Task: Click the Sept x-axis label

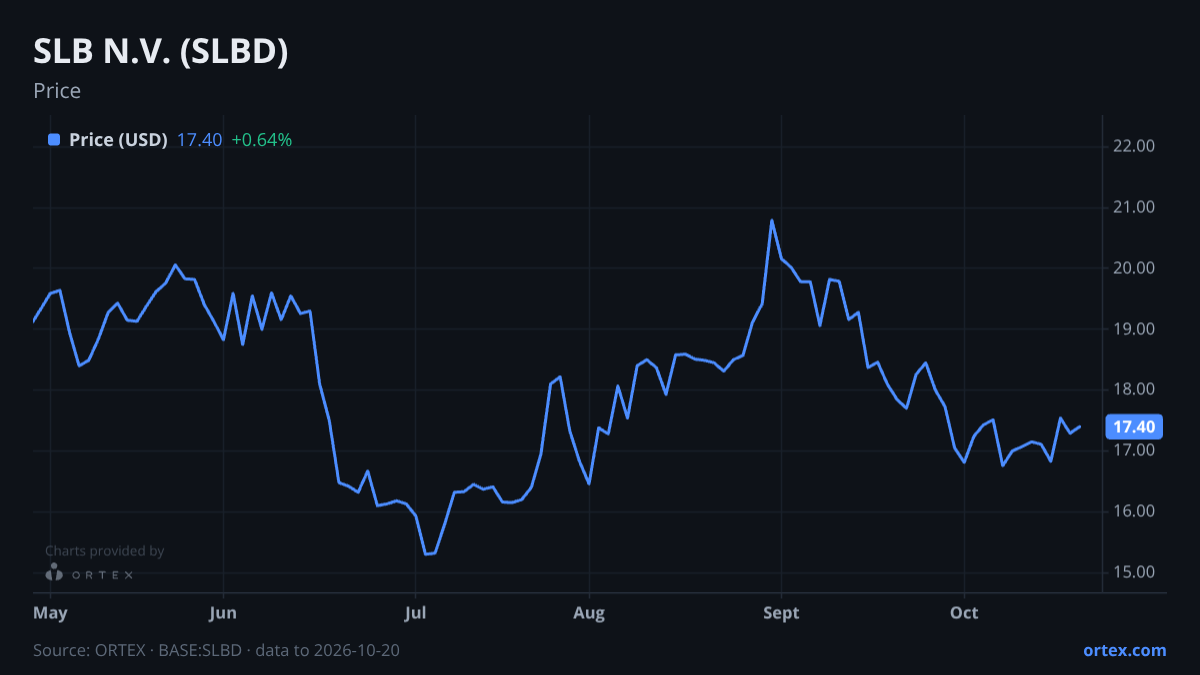Action: pyautogui.click(x=781, y=613)
